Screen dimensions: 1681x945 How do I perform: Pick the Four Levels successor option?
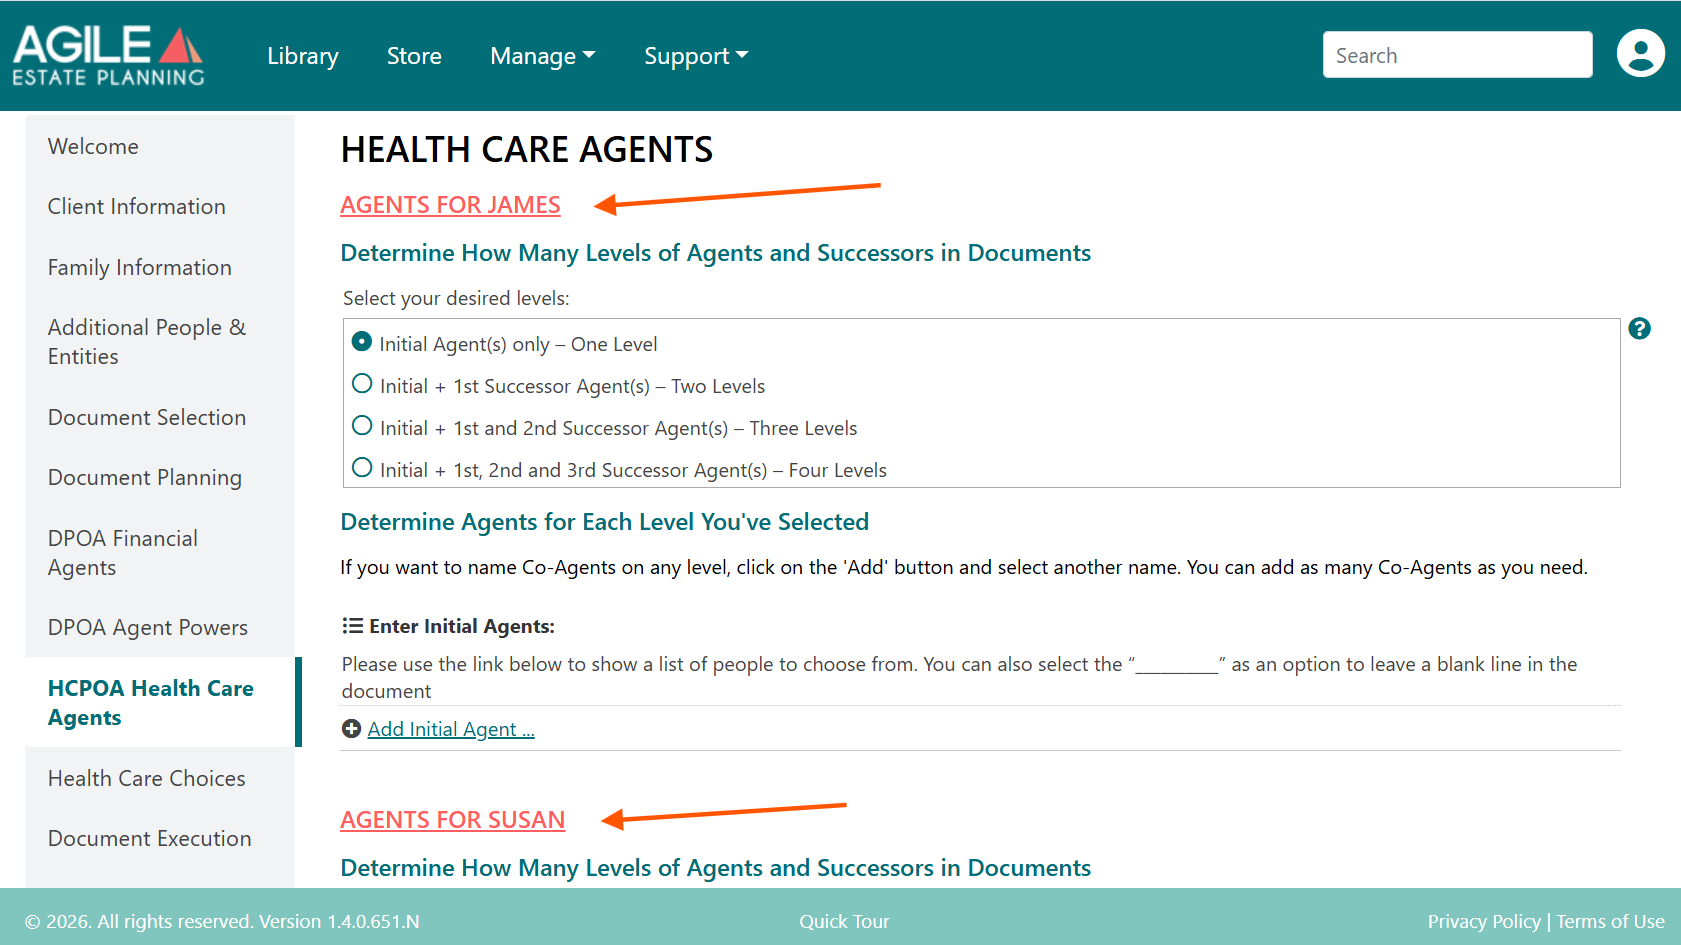(362, 468)
